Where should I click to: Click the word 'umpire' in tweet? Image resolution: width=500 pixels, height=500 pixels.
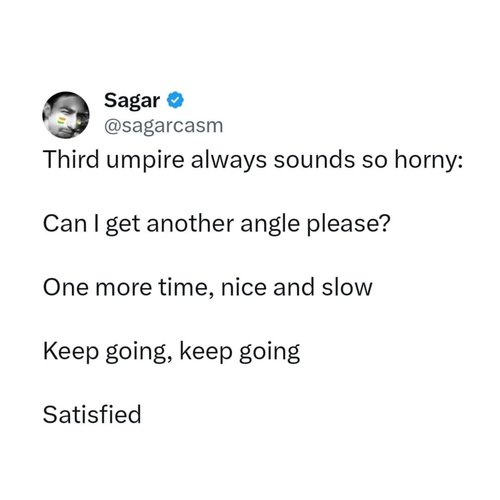145,161
